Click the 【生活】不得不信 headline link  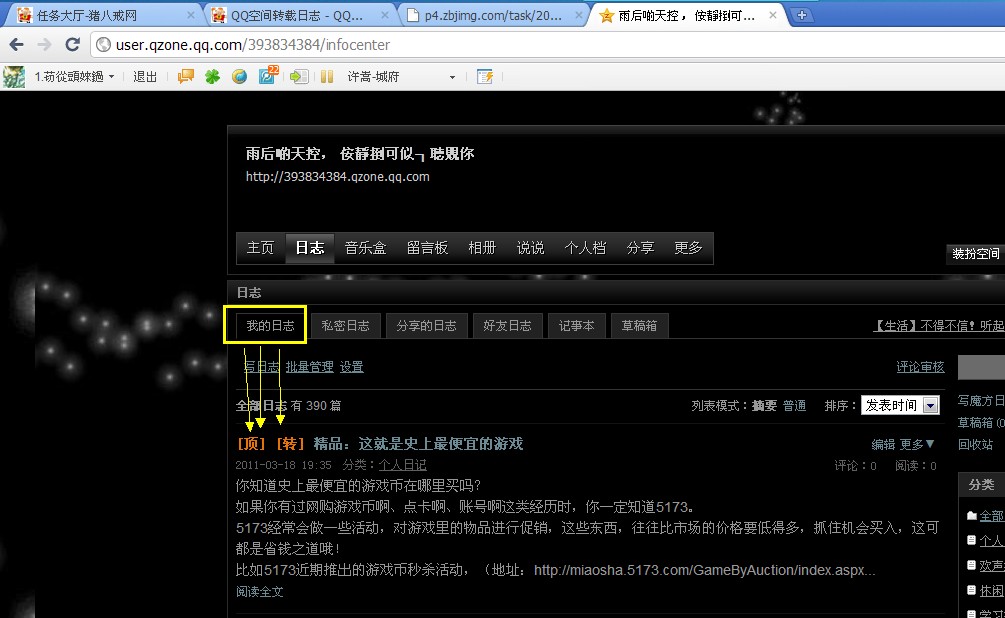(x=939, y=326)
